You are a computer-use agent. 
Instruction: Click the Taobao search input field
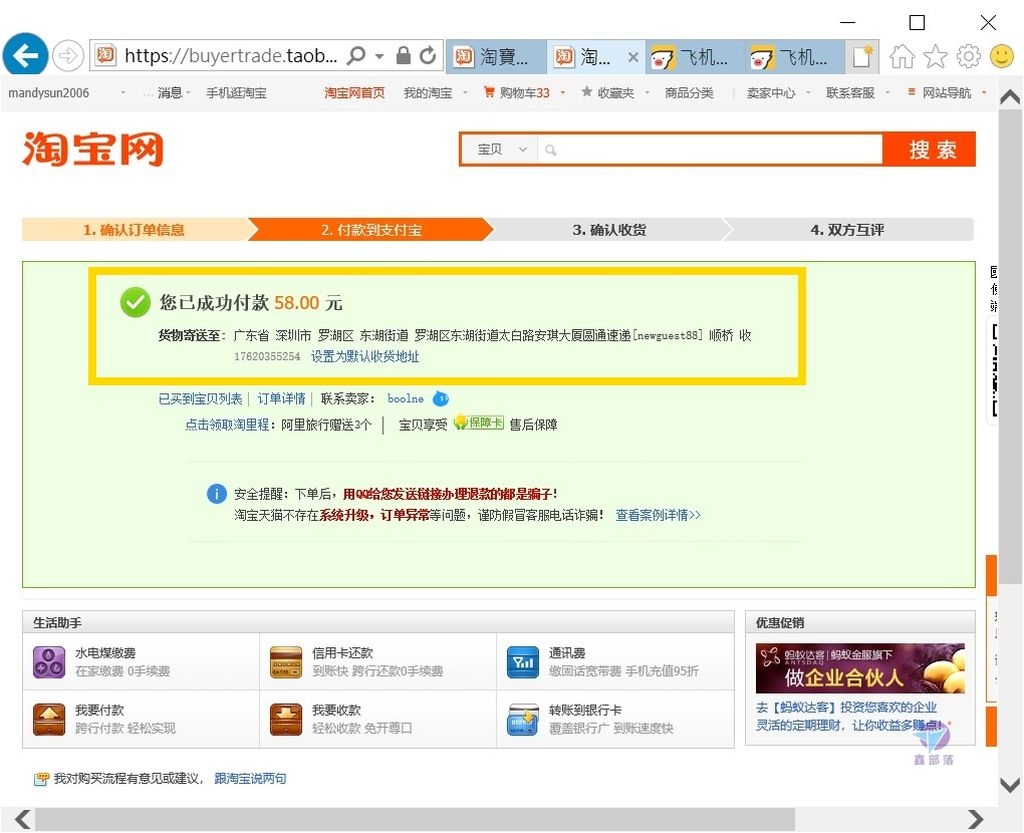coord(710,149)
